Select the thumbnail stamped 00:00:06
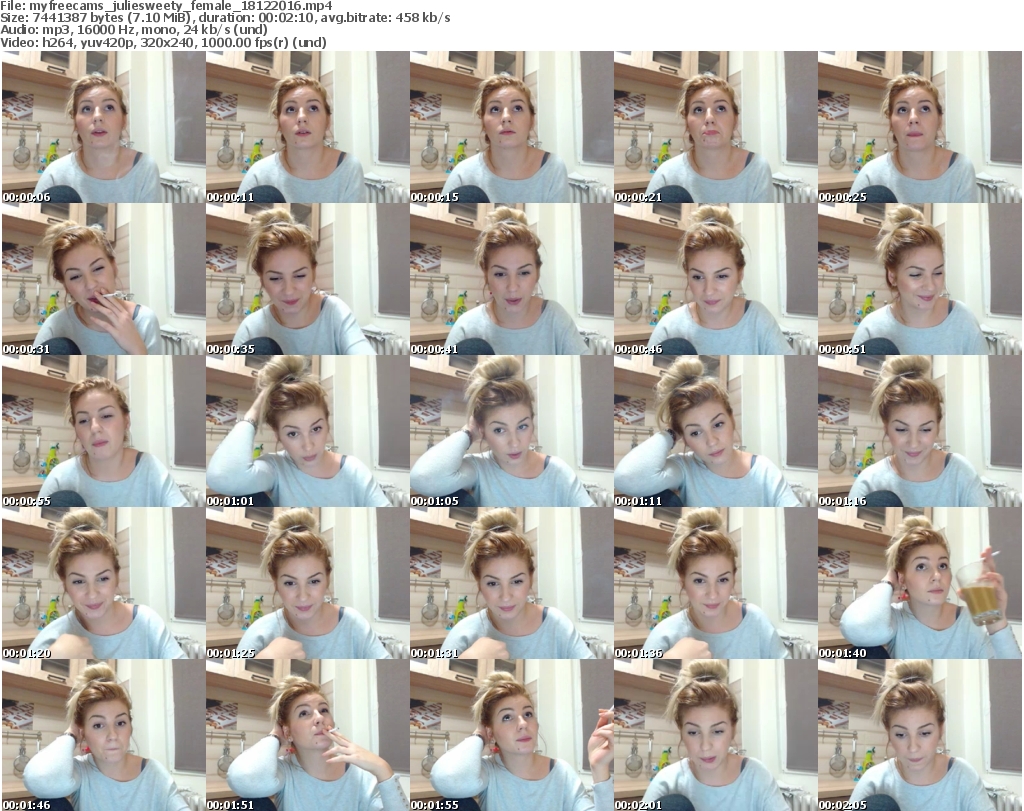 coord(103,127)
